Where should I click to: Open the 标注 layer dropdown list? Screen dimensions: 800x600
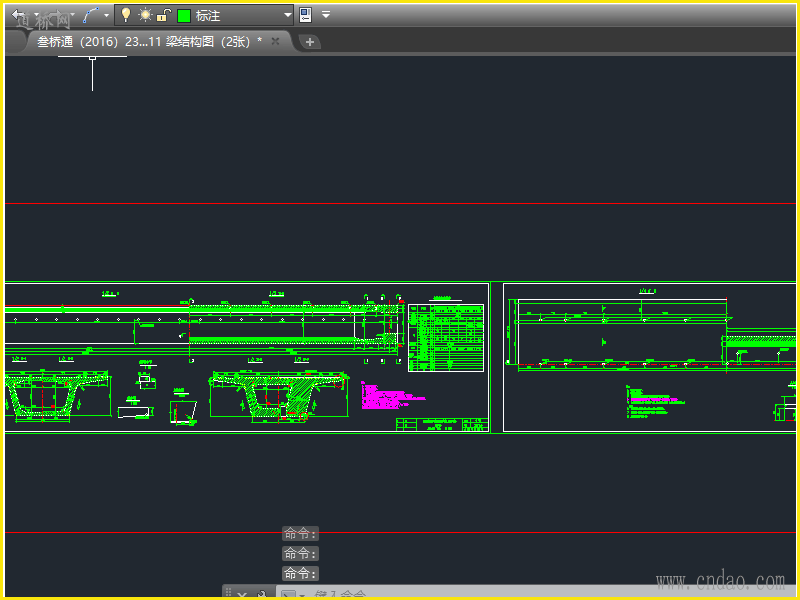click(x=287, y=15)
